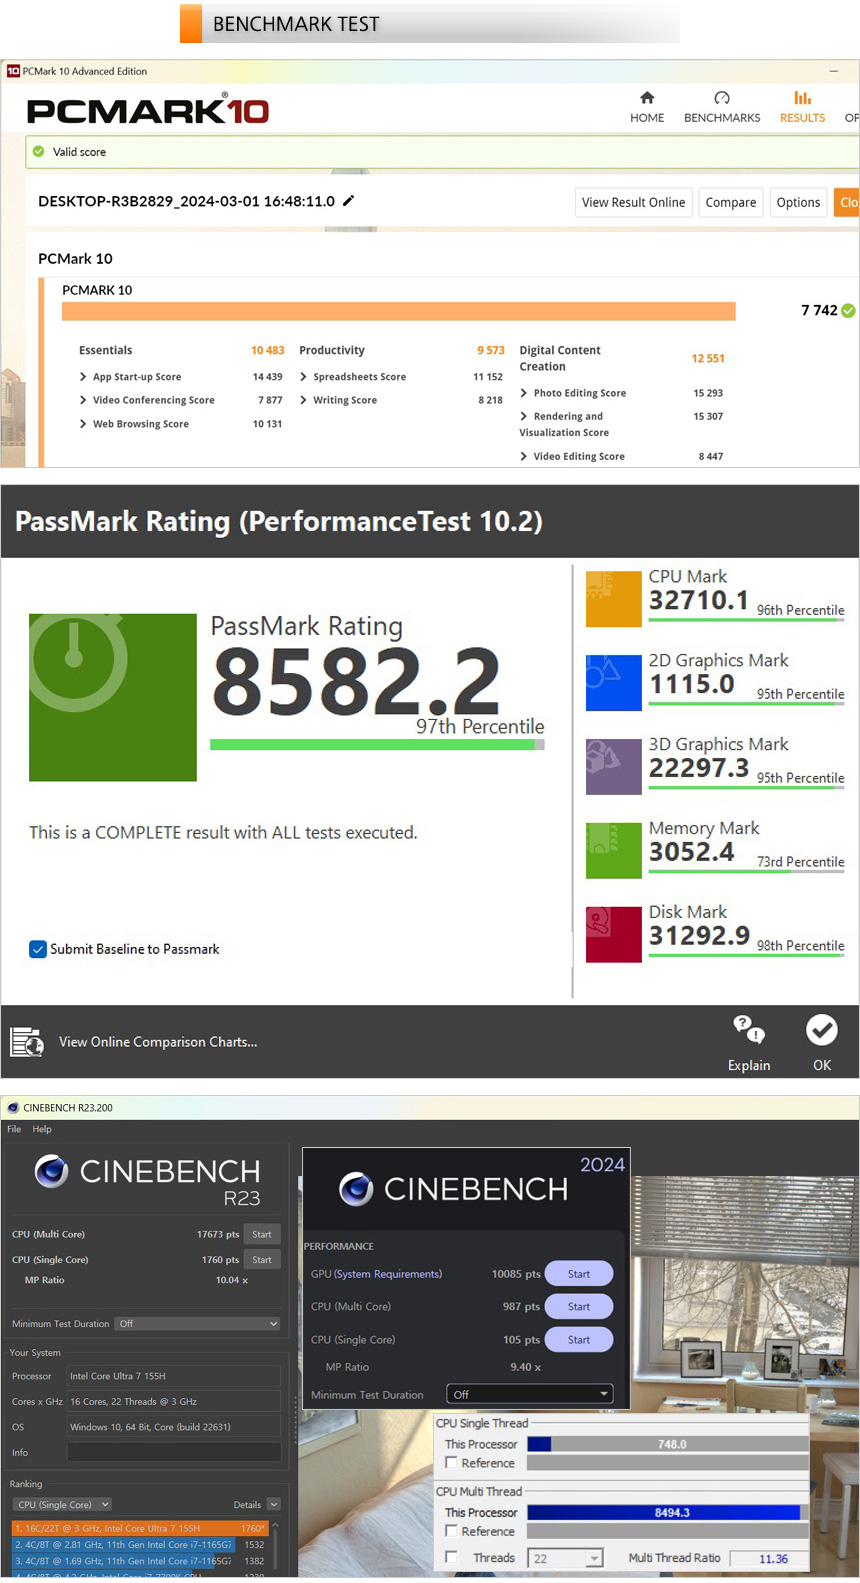The image size is (860, 1583).
Task: Start CPU Multi Core test in R23
Action: point(262,1234)
